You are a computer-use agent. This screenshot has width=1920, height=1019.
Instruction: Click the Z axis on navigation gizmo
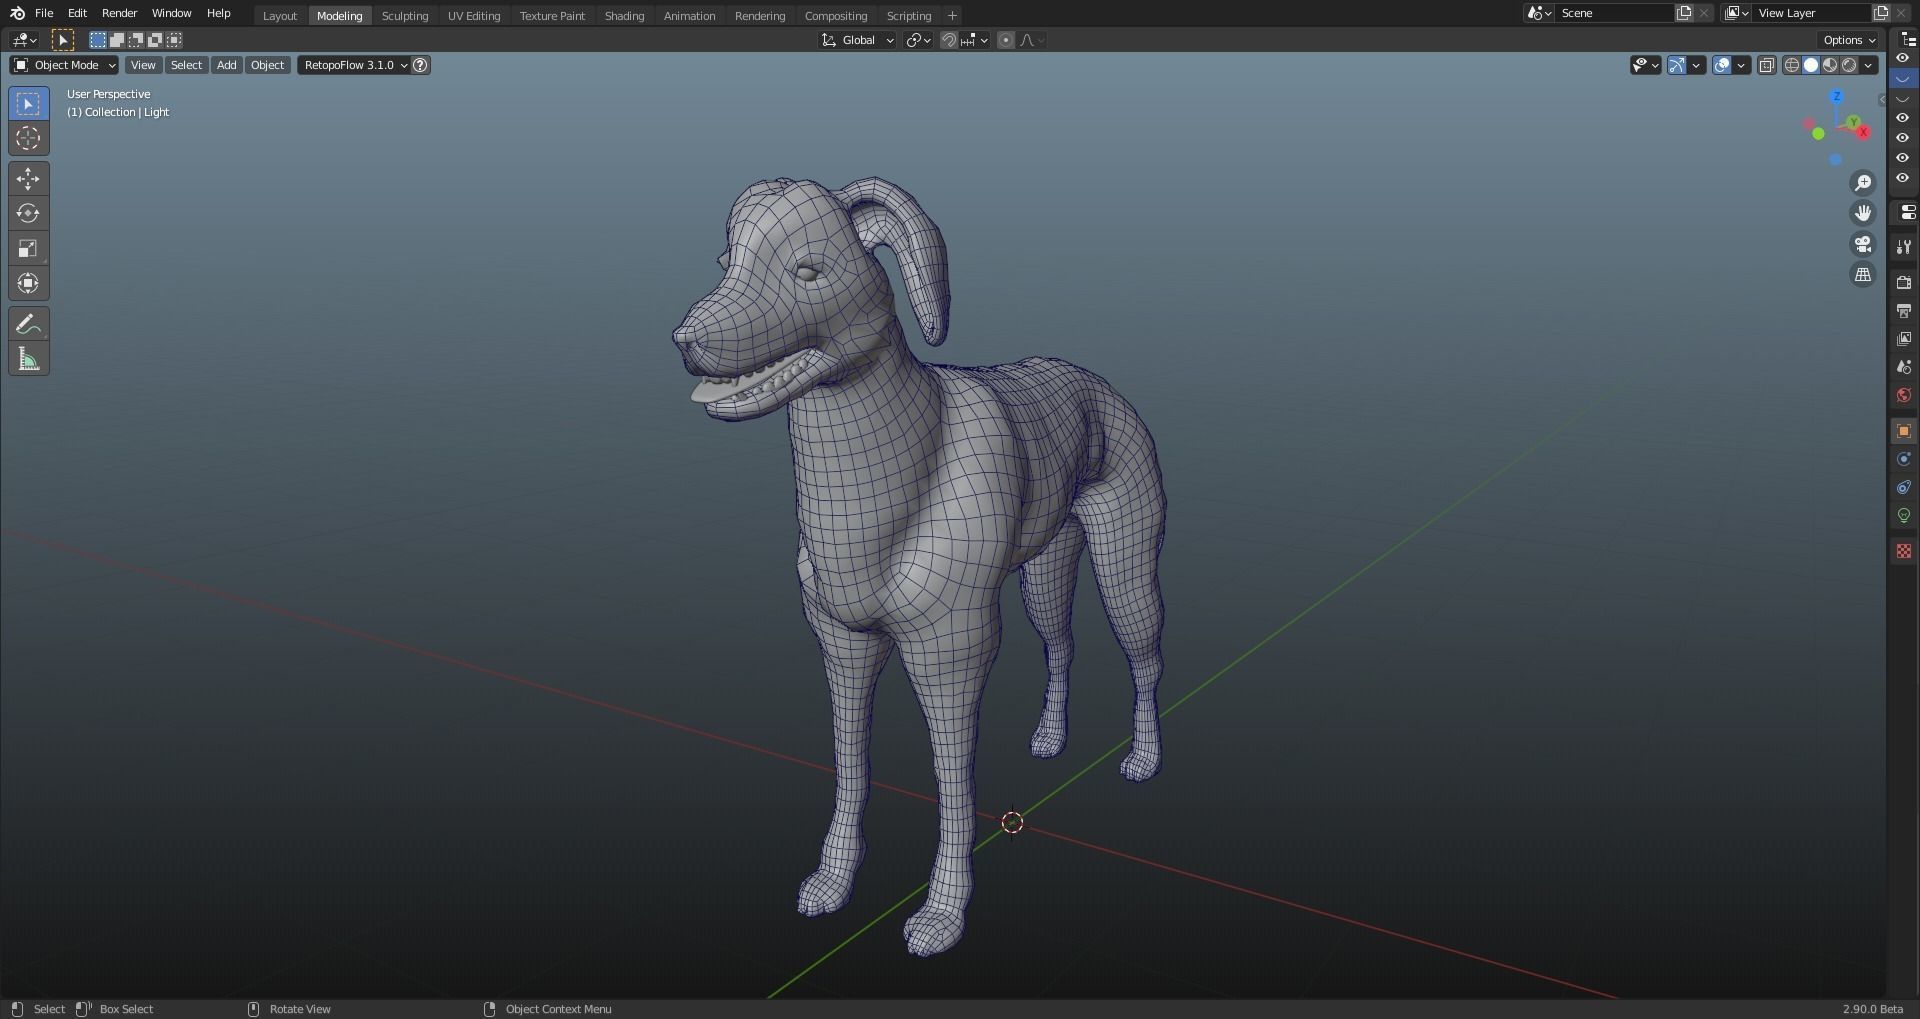pyautogui.click(x=1836, y=97)
